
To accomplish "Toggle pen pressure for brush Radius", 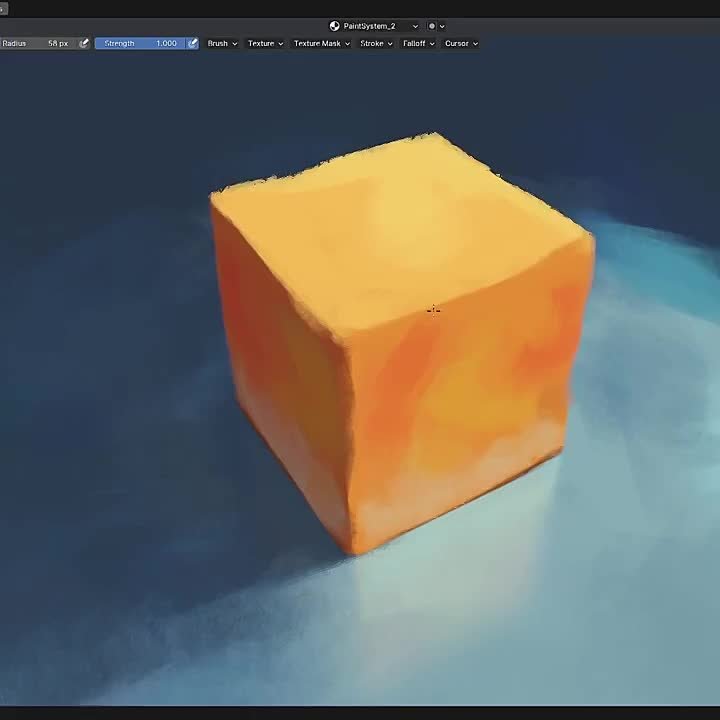I will (84, 44).
